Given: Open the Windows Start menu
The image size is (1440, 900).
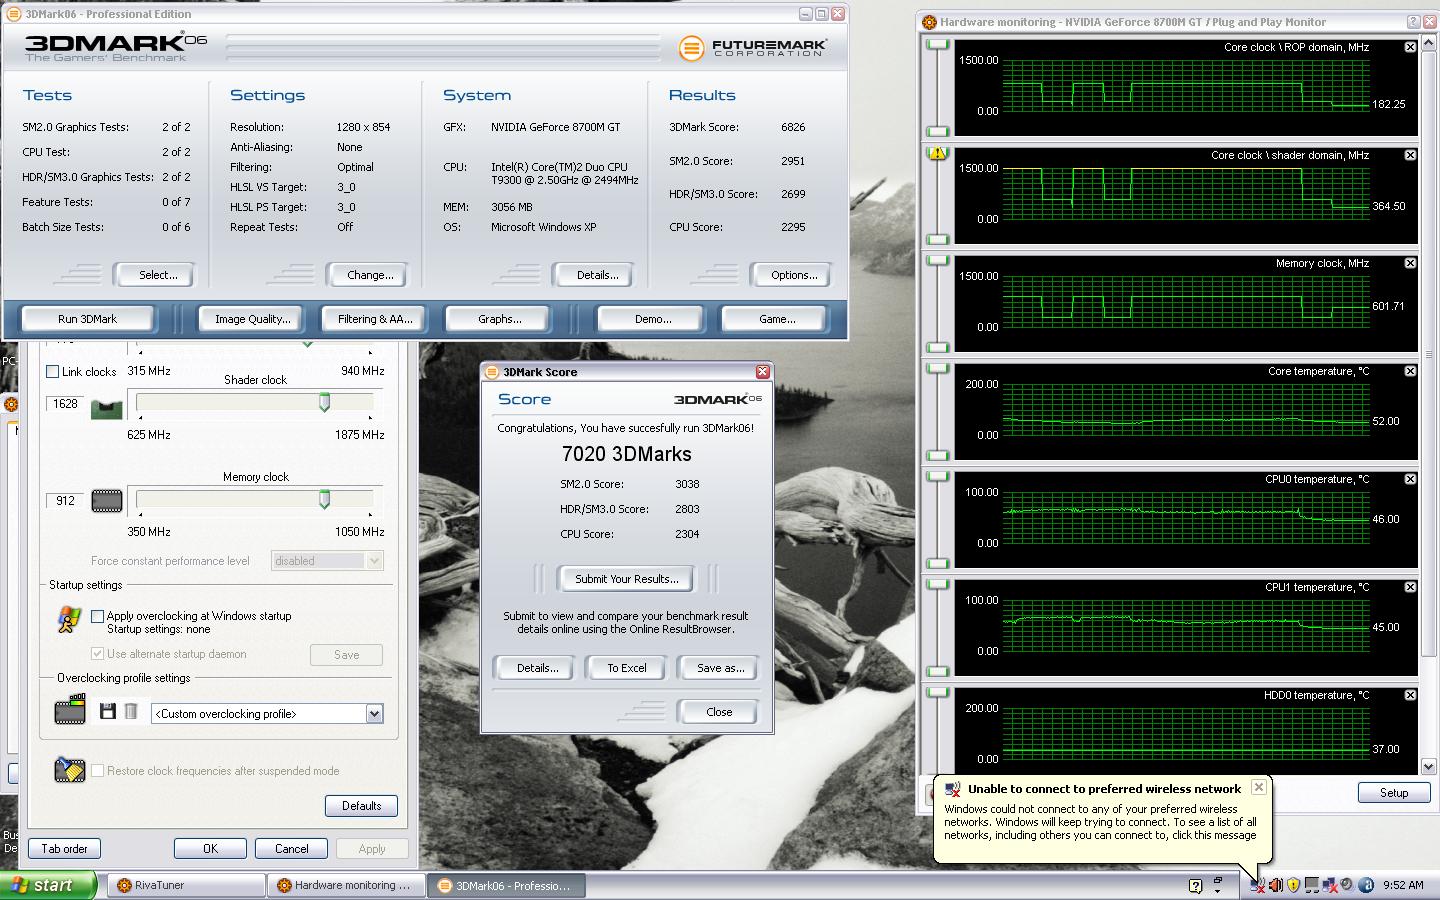Looking at the screenshot, I should tap(48, 885).
